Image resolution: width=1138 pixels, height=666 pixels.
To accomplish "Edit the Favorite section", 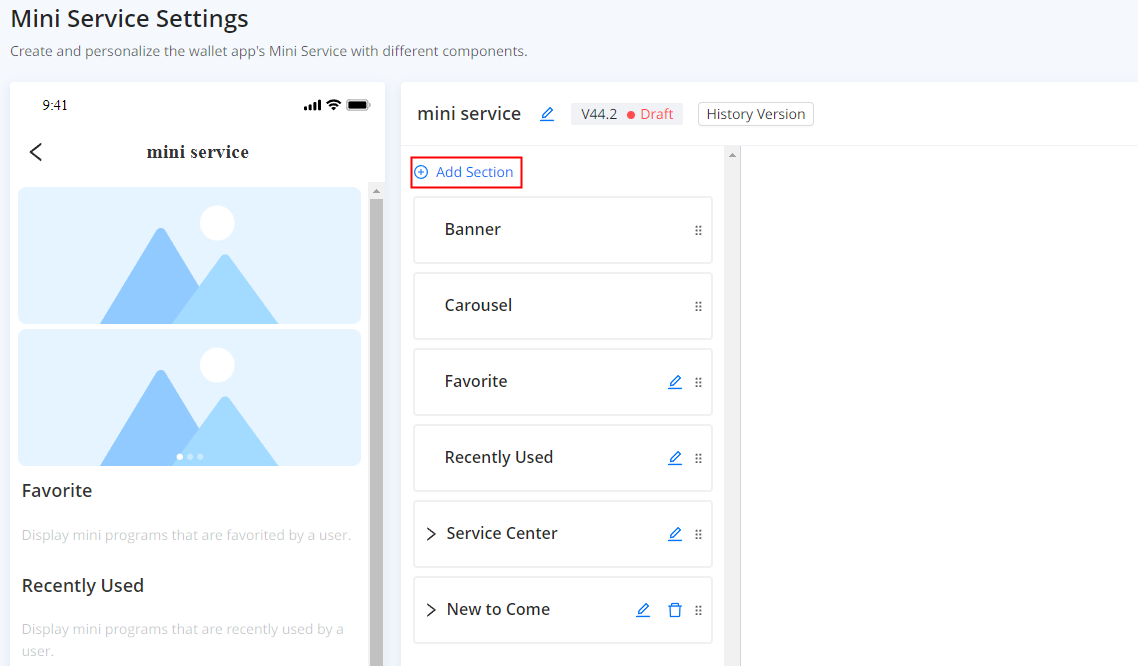I will coord(675,382).
